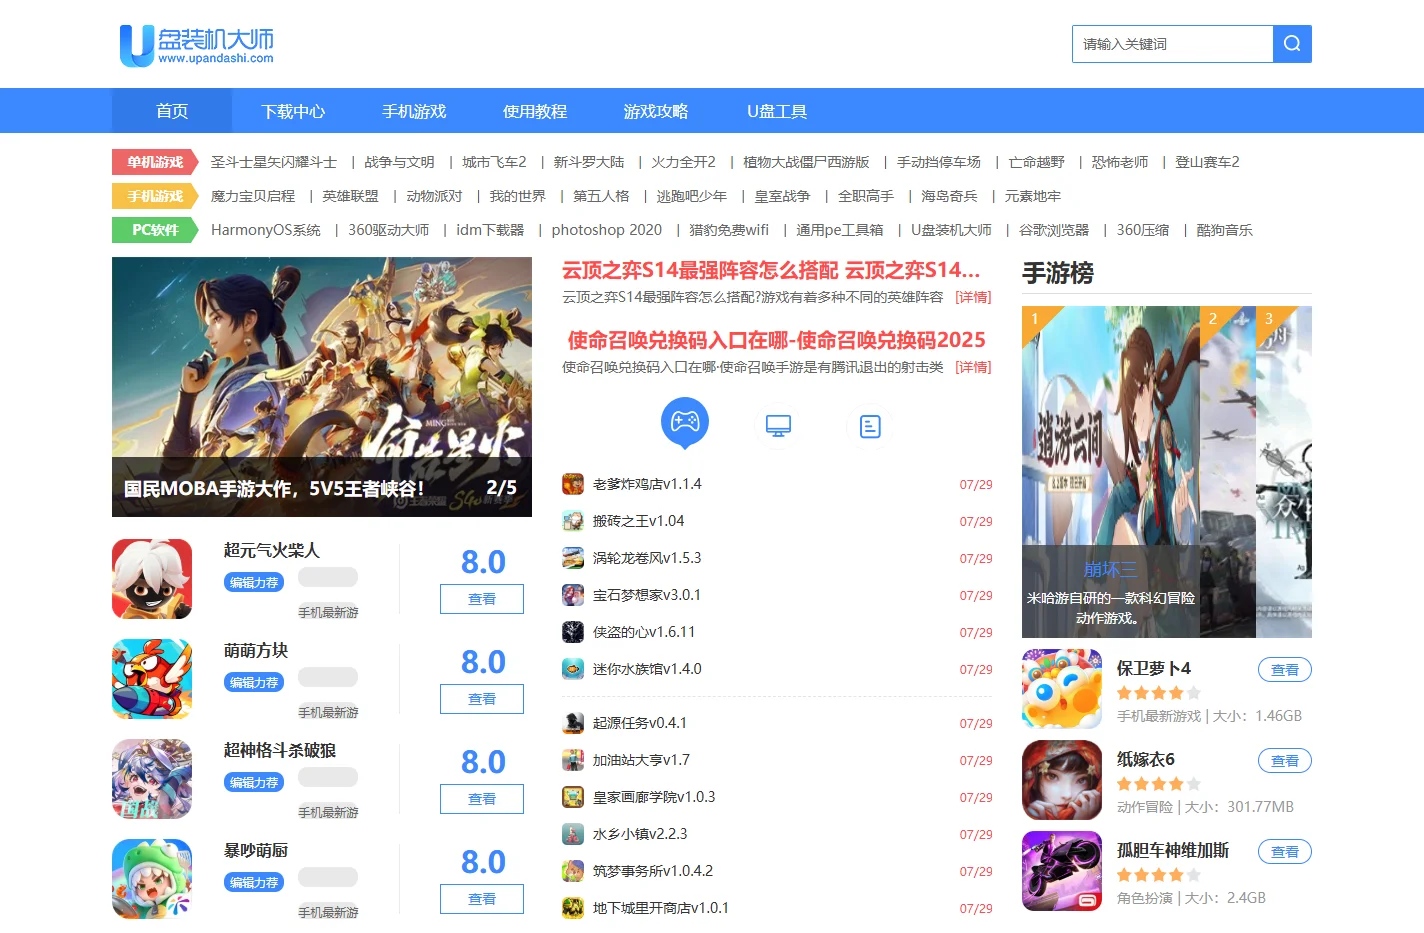Screen dimensions: 1424x933
Task: Click icon beside 起源任务v0.4.1
Action: [573, 723]
